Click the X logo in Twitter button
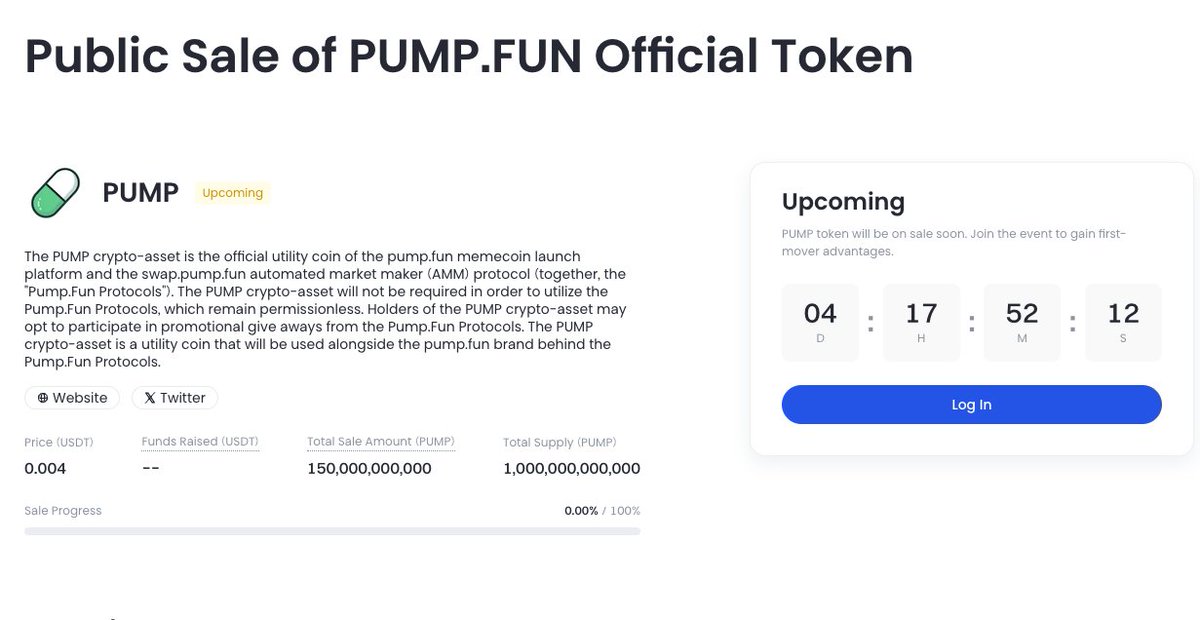Screen dimensions: 1200x620 click(x=150, y=398)
